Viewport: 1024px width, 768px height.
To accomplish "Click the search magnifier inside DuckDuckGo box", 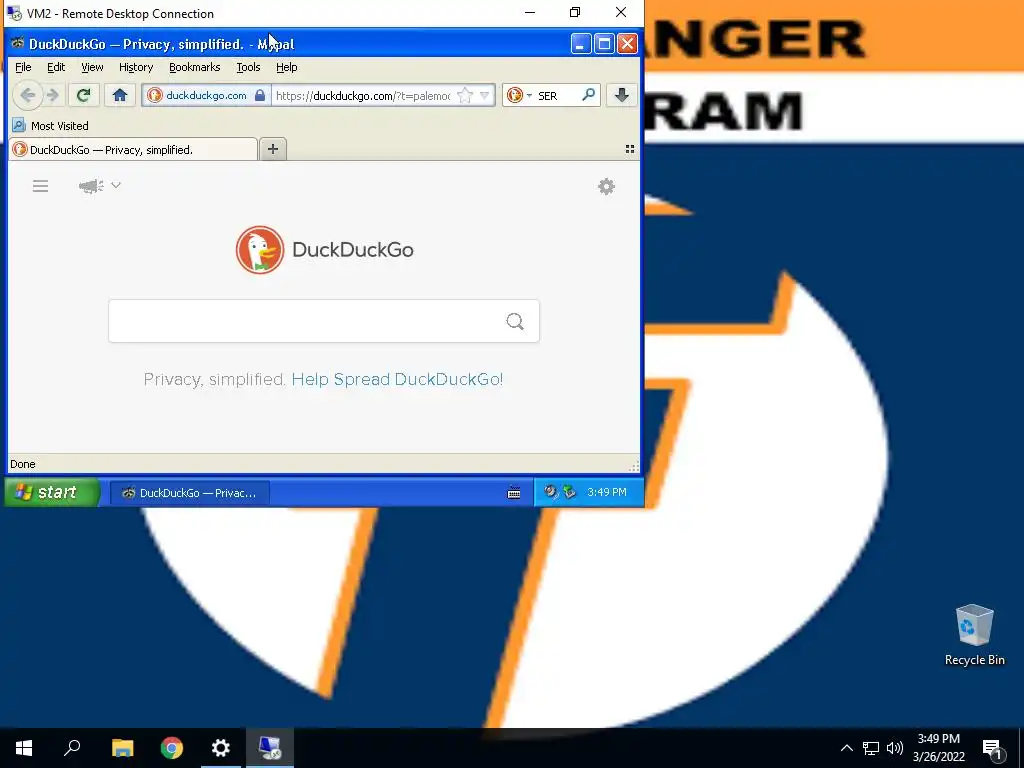I will click(x=515, y=321).
